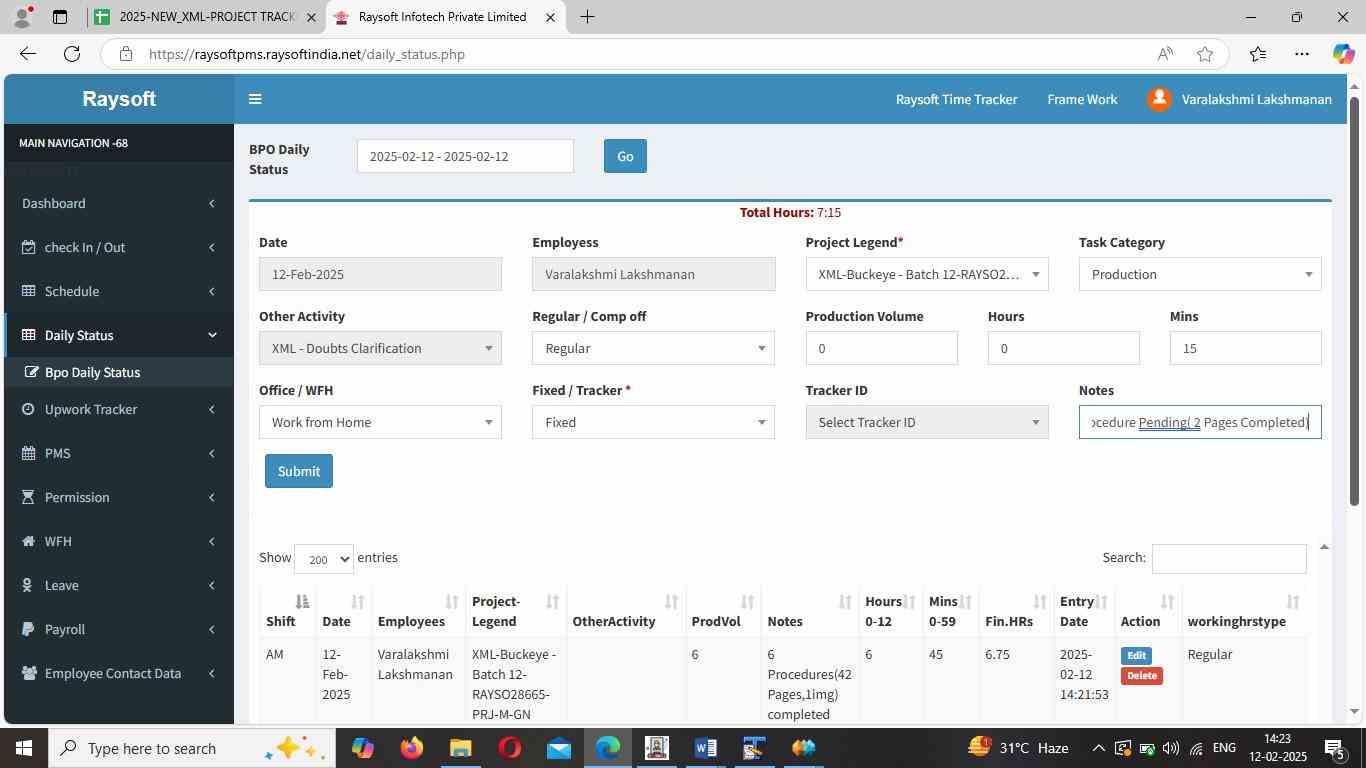Image resolution: width=1366 pixels, height=768 pixels.
Task: Click browser refresh icon
Action: [x=72, y=54]
